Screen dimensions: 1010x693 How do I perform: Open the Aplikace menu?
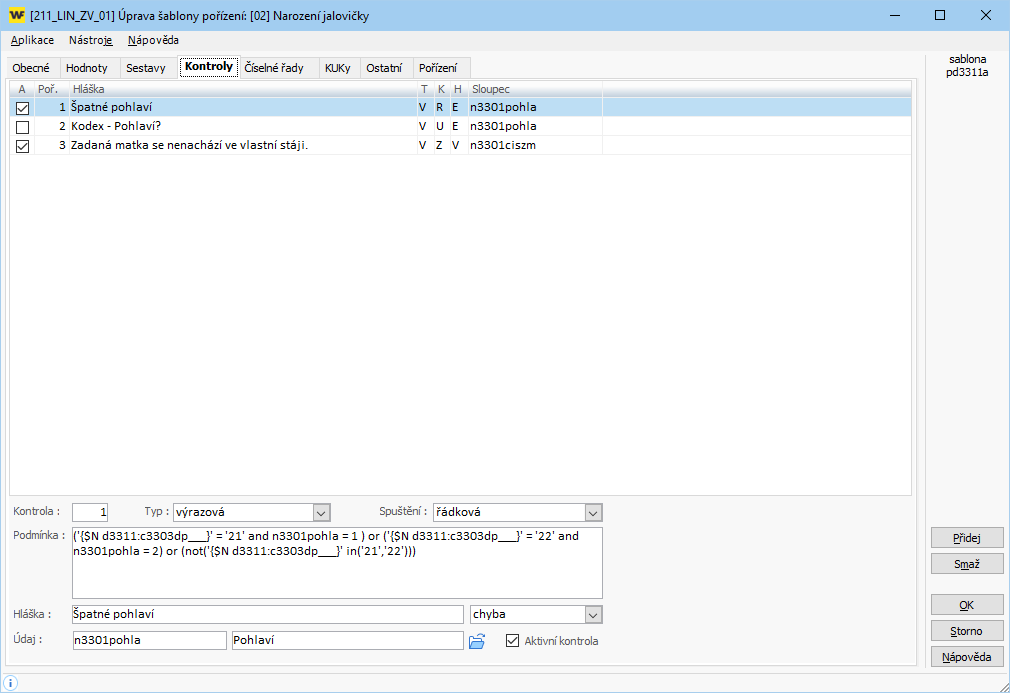(x=32, y=40)
